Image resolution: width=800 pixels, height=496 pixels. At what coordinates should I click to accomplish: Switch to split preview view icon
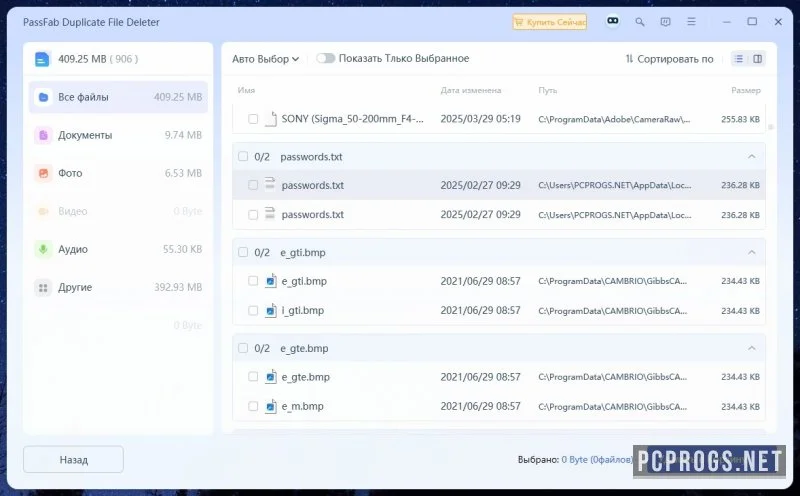pyautogui.click(x=758, y=59)
